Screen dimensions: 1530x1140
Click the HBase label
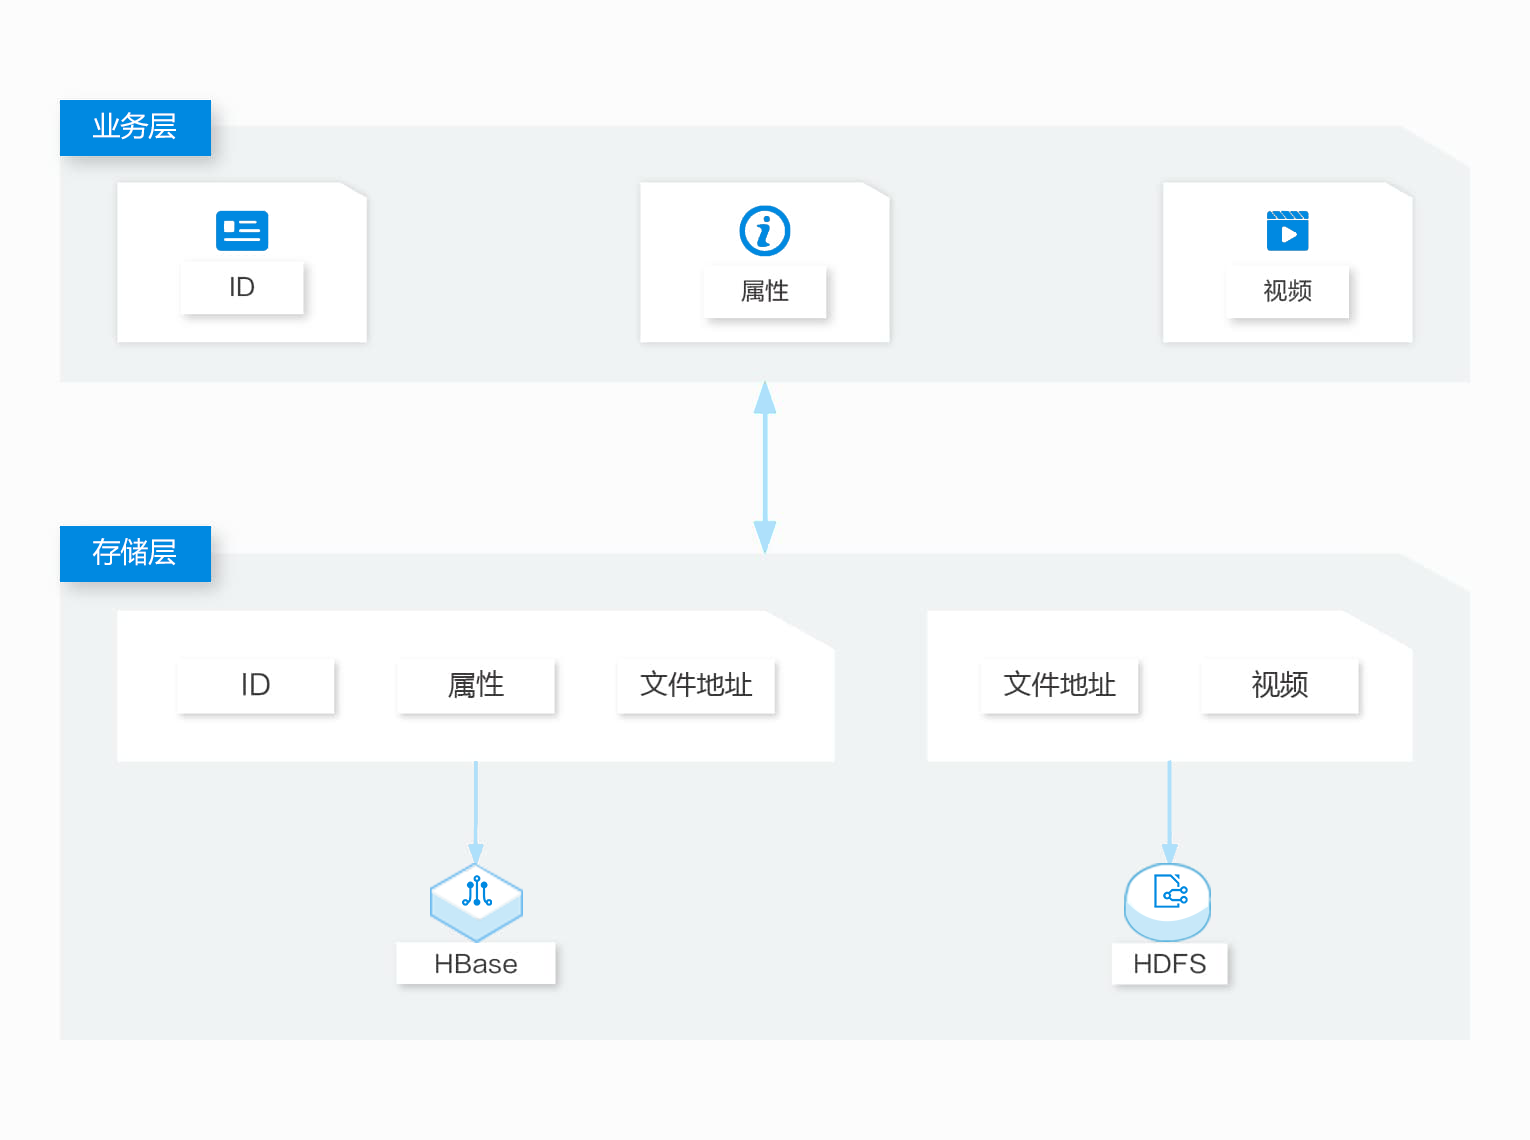coord(476,964)
